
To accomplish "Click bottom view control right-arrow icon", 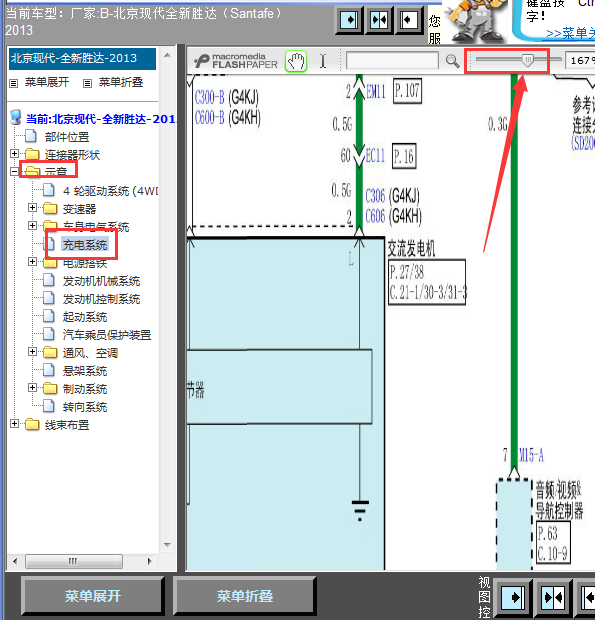I will 513,597.
